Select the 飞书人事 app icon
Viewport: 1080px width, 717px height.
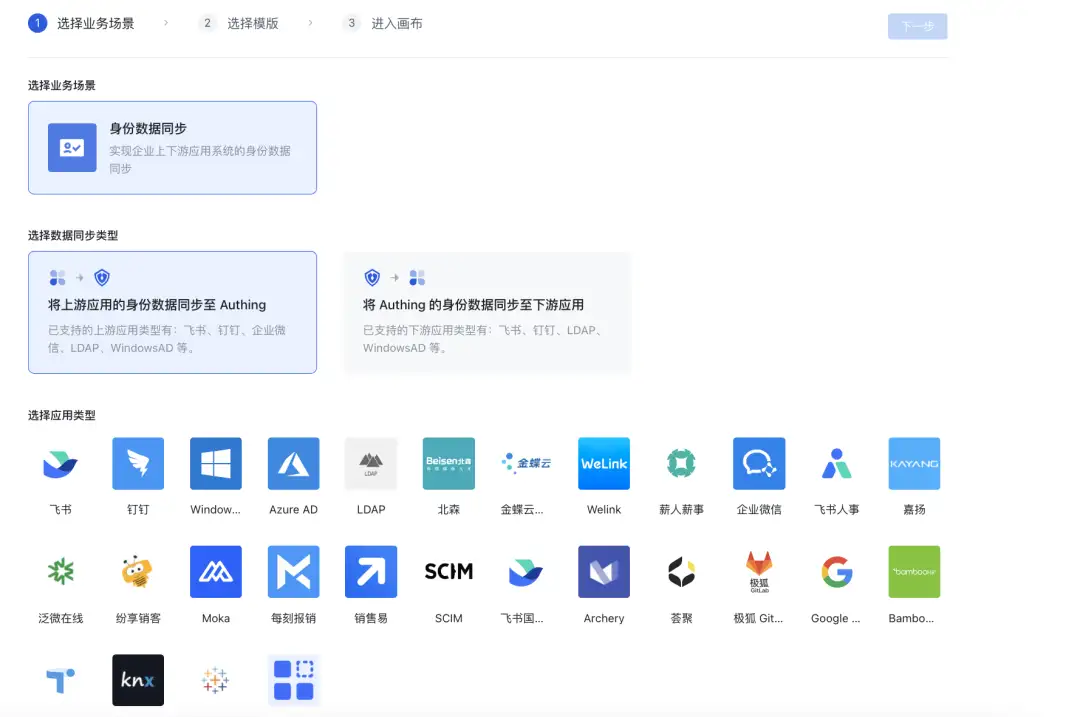pyautogui.click(x=837, y=464)
